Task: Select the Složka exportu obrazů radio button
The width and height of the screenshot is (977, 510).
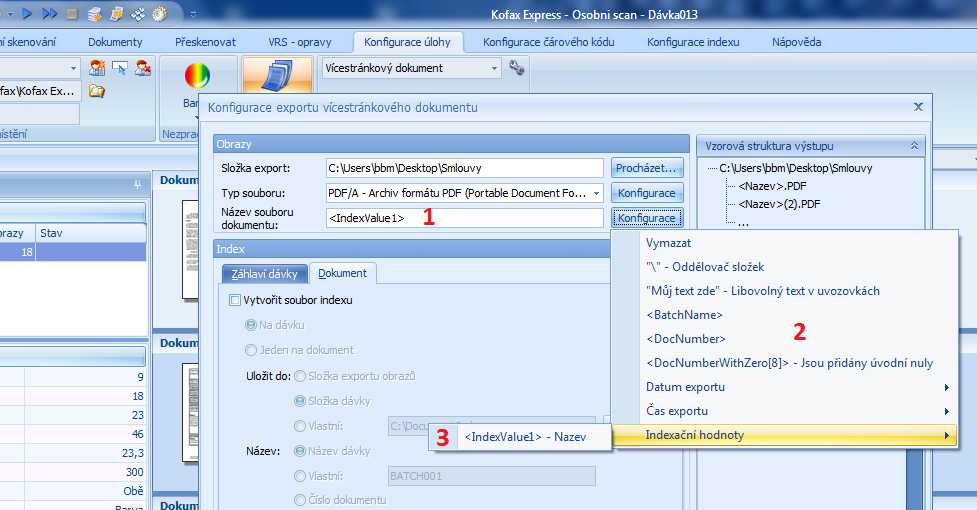Action: pyautogui.click(x=300, y=376)
